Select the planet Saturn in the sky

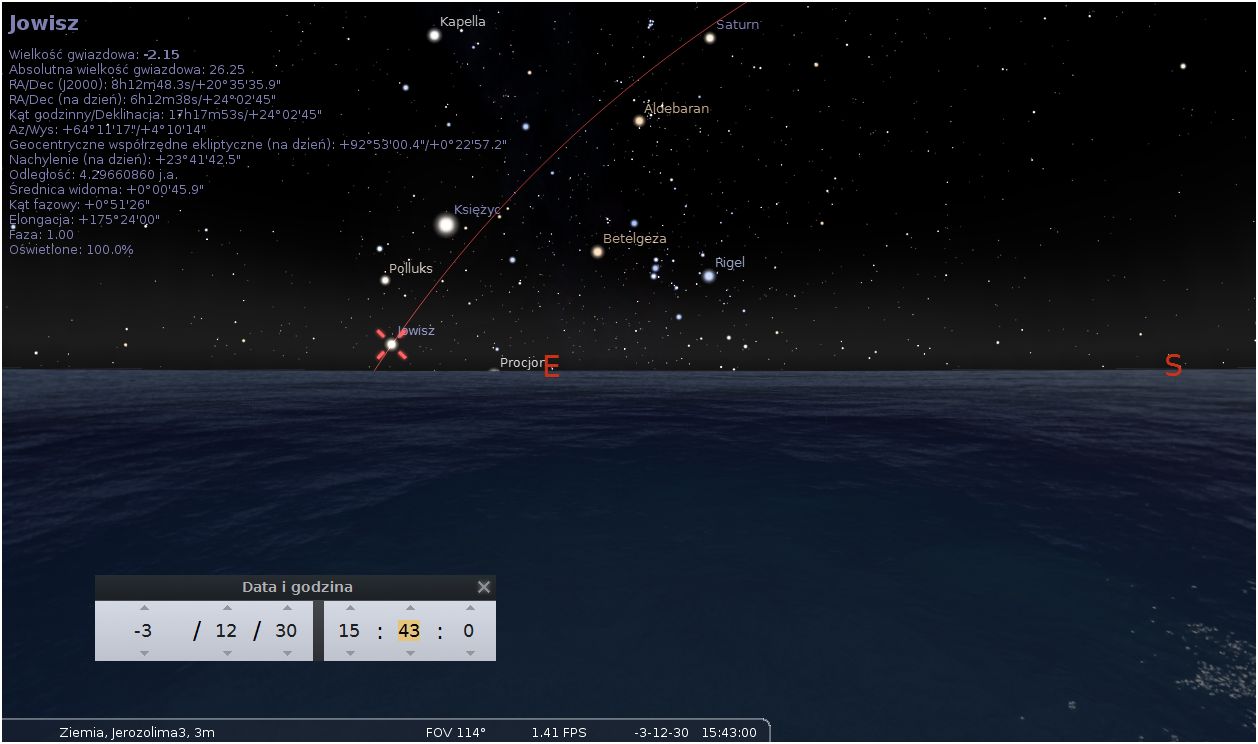pyautogui.click(x=710, y=38)
